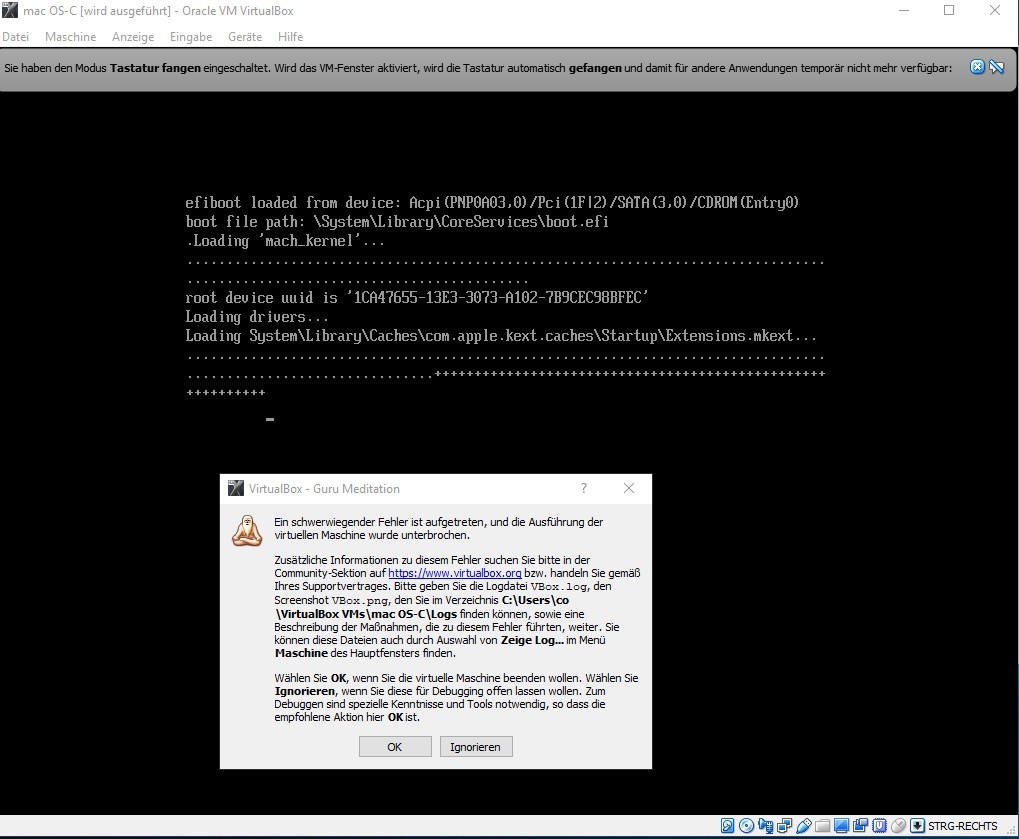The width and height of the screenshot is (1019, 839).
Task: Open the Datei menu
Action: tap(16, 37)
